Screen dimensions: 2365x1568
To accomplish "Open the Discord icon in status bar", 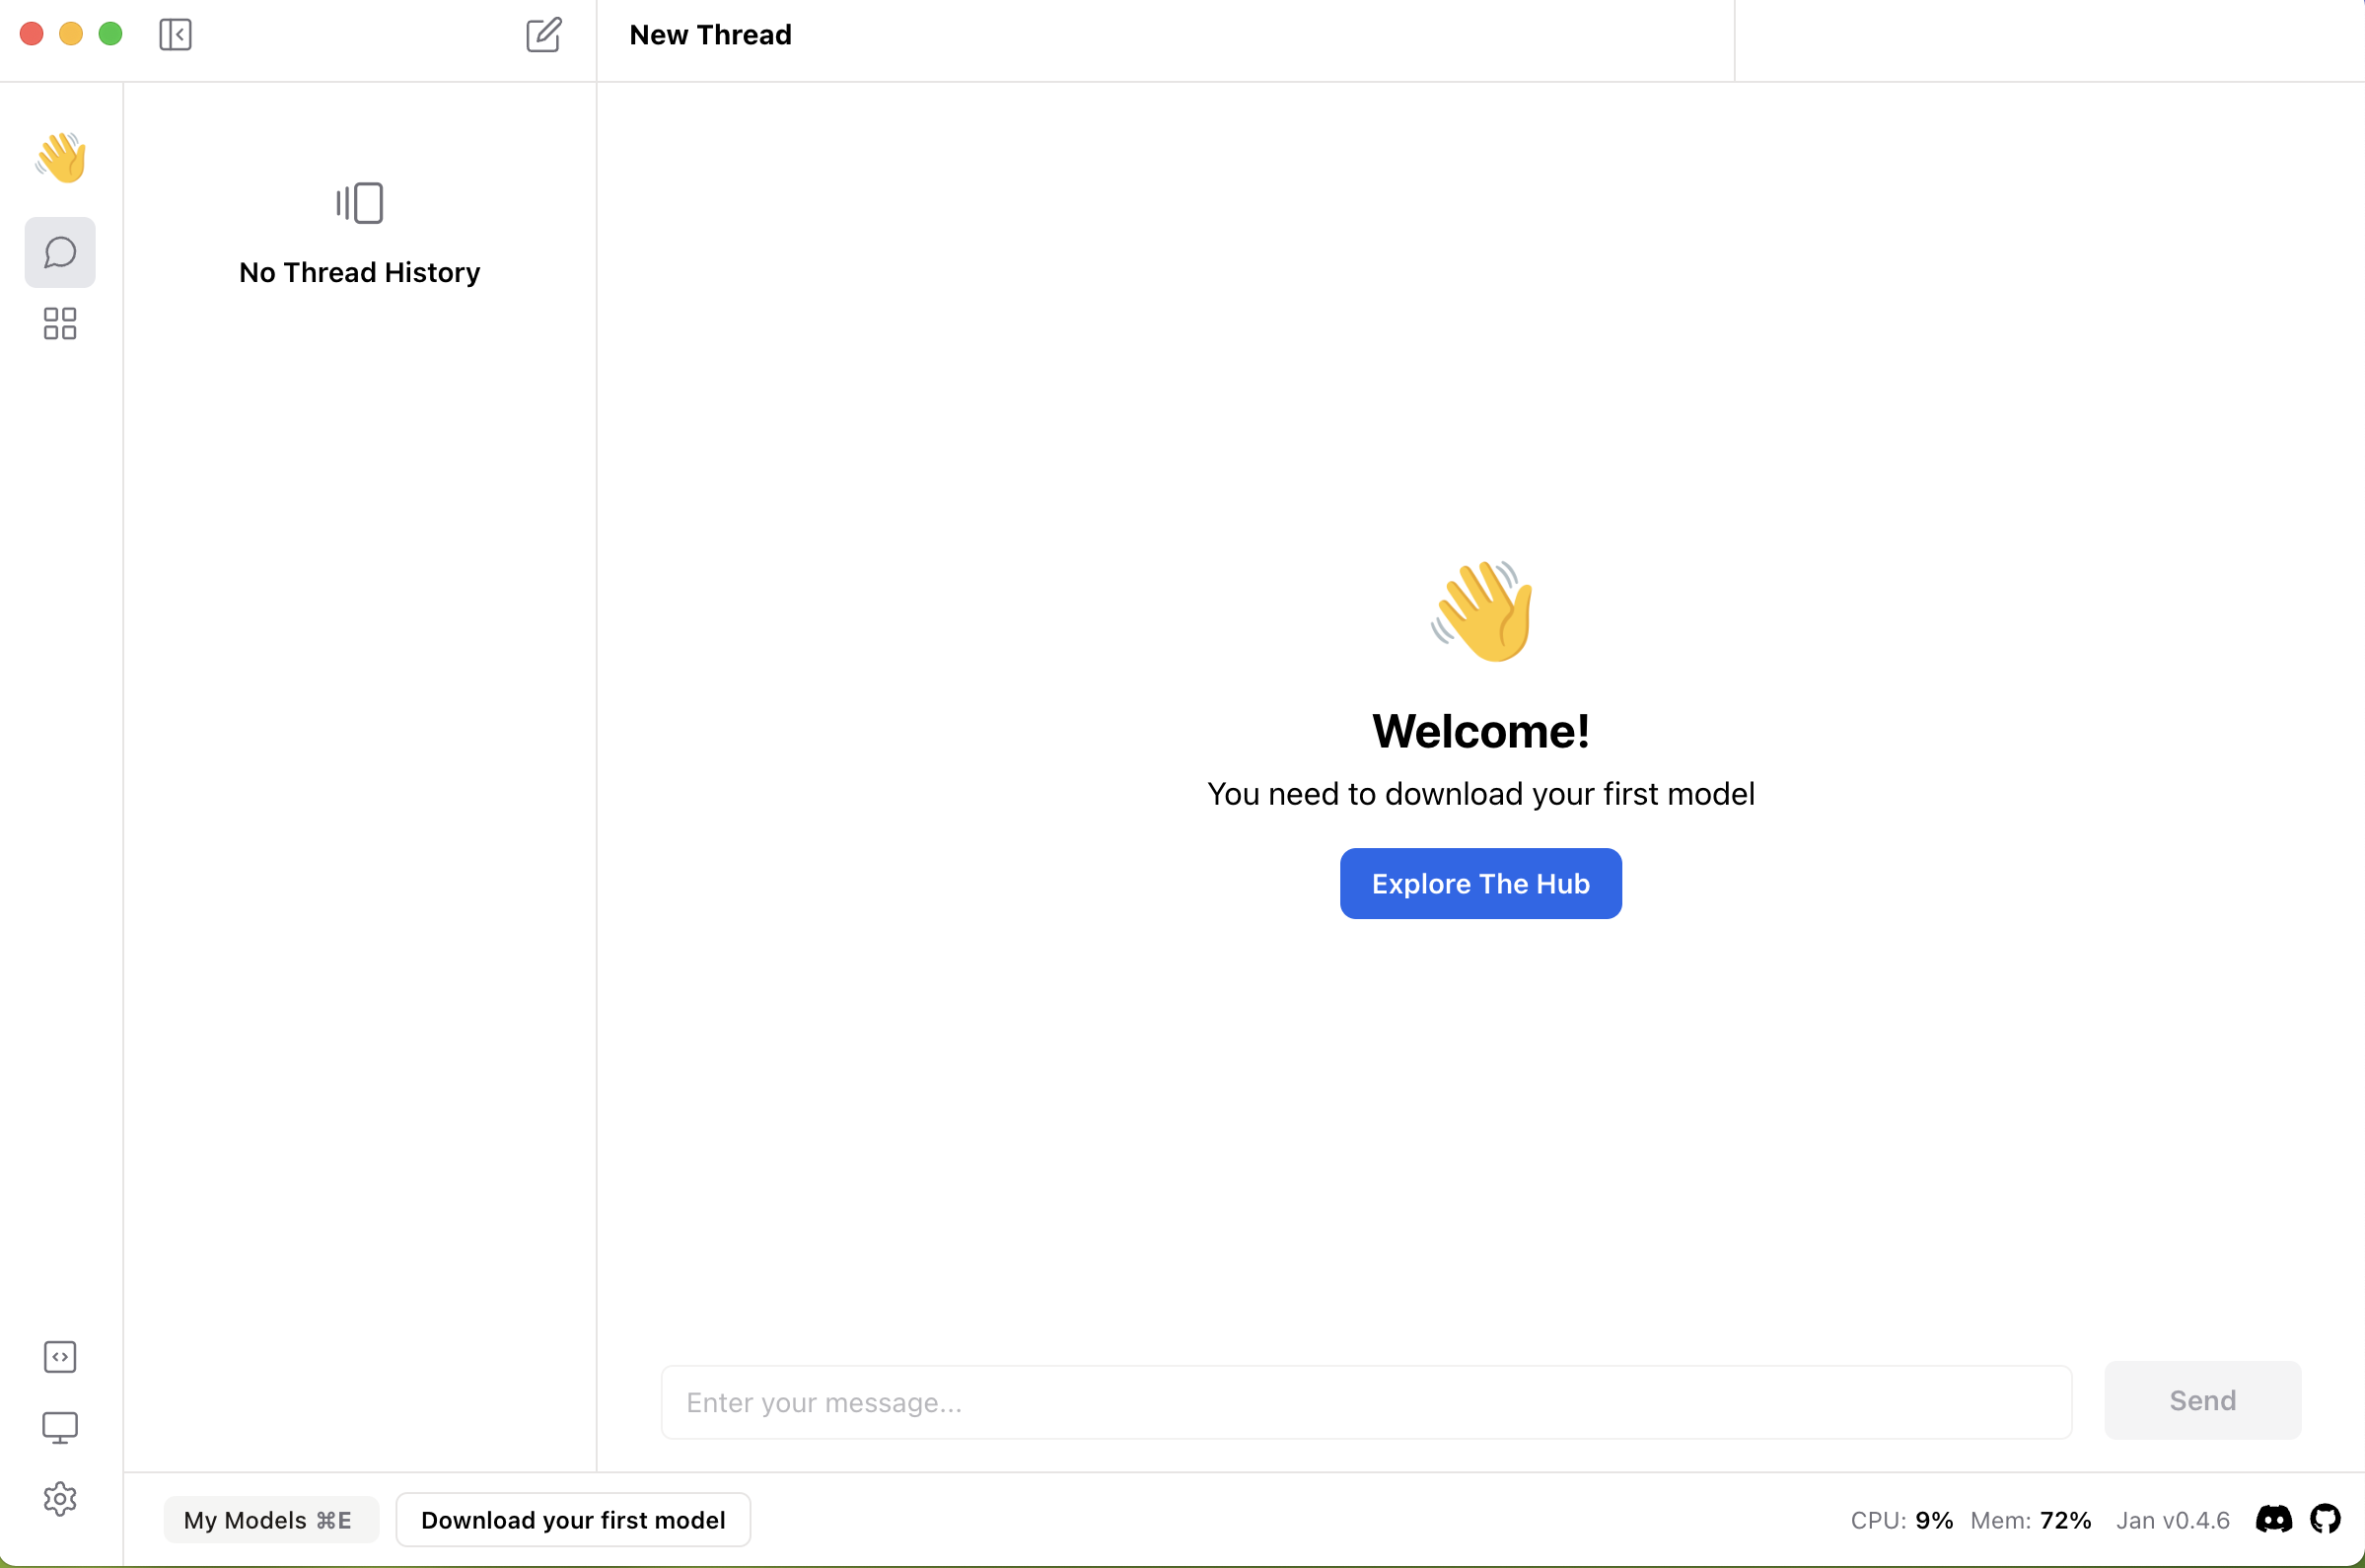I will 2273,1519.
